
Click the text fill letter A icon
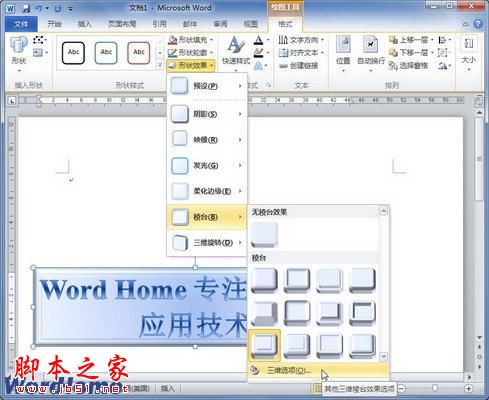click(258, 40)
